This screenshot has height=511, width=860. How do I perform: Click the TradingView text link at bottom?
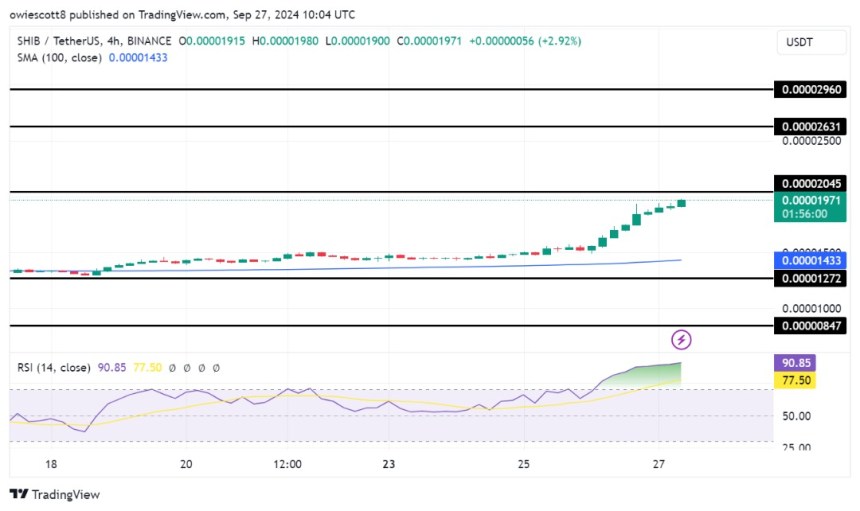click(66, 494)
